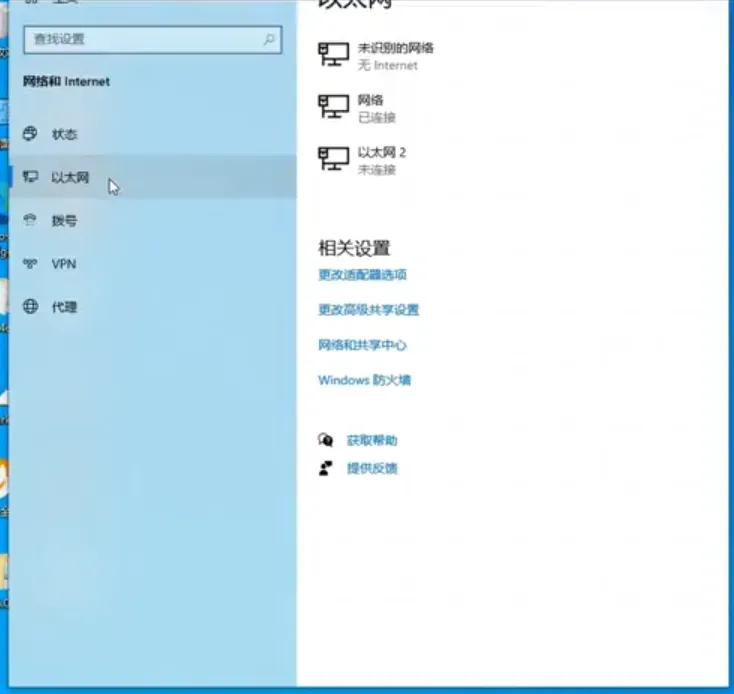Select the 未识别的网络 network adapter icon
The height and width of the screenshot is (694, 734).
pos(333,55)
